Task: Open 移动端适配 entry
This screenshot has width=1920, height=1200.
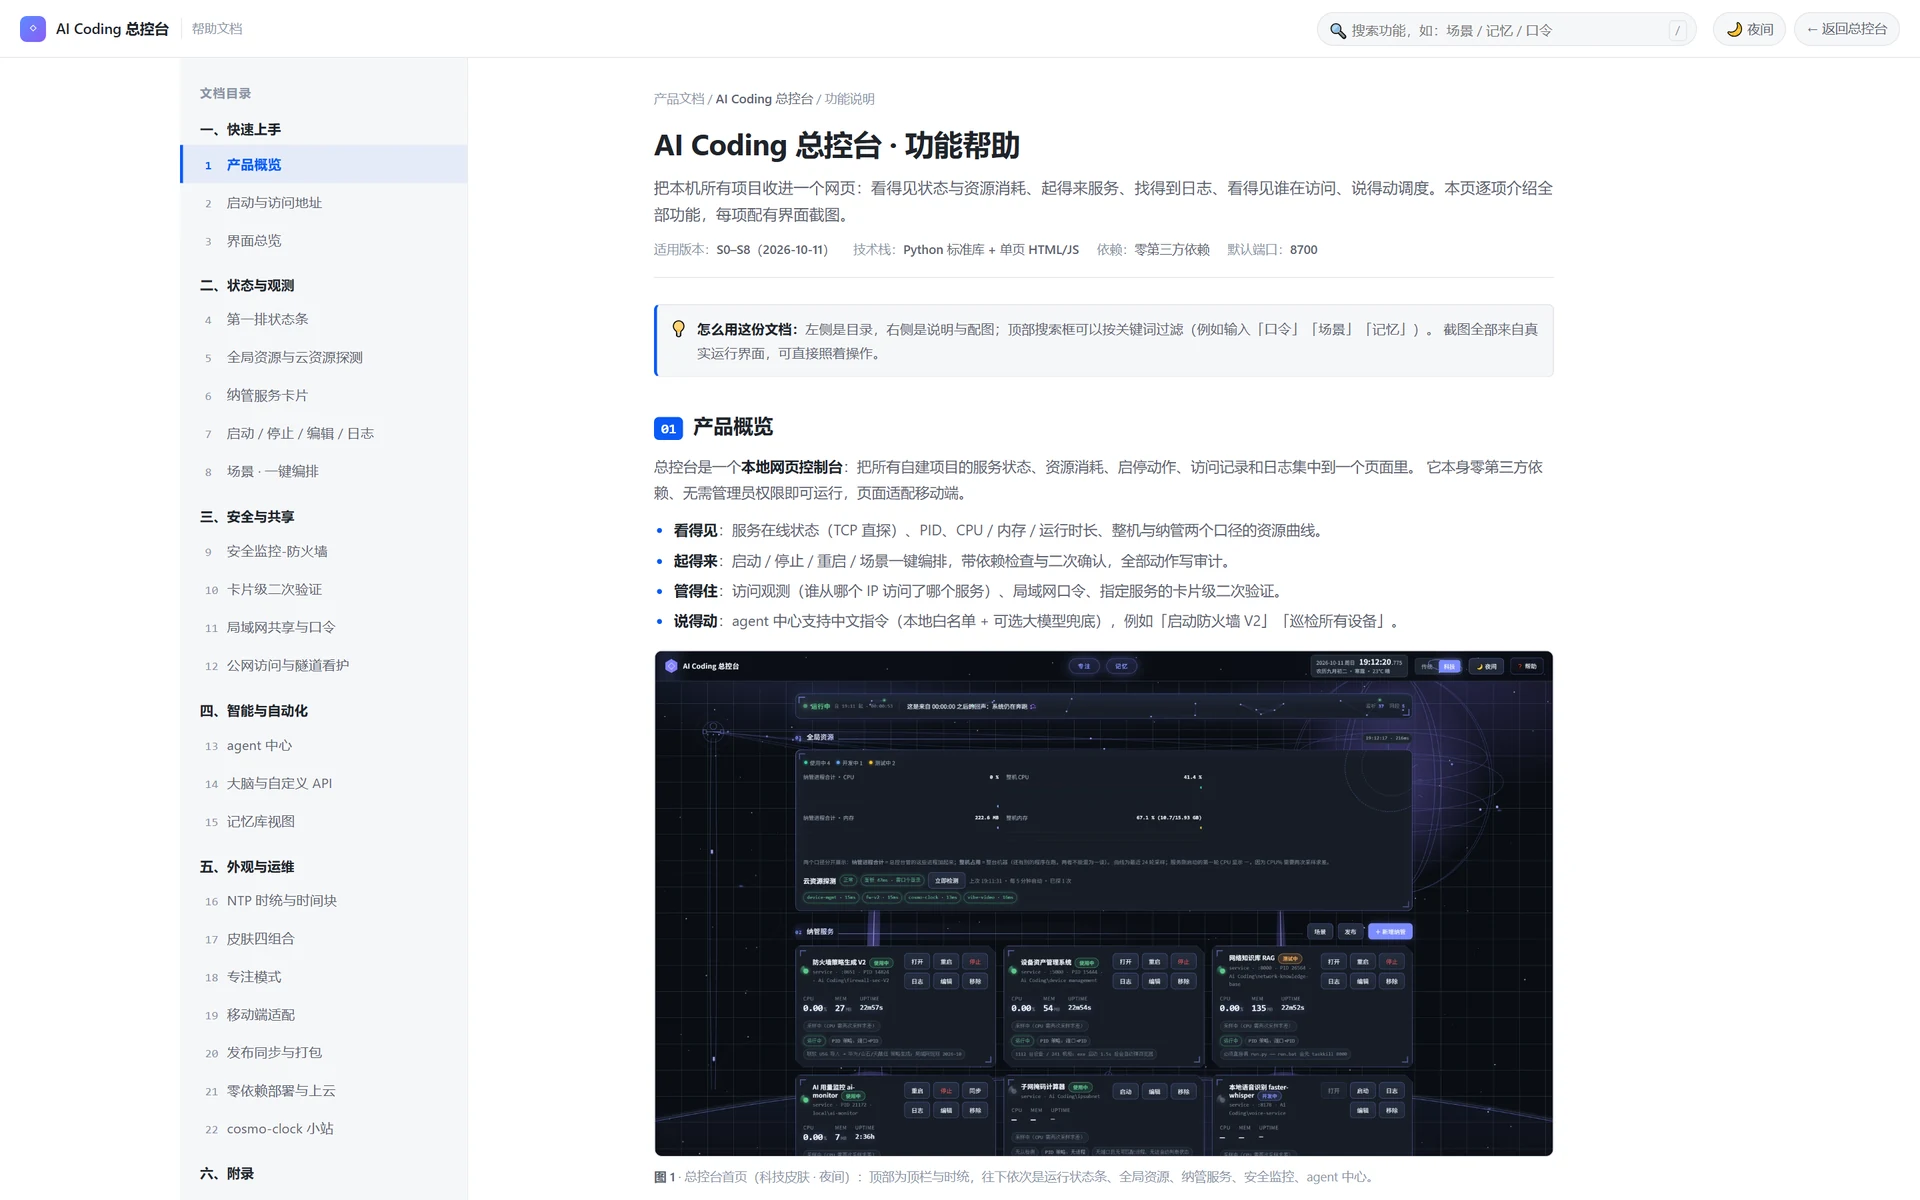Action: click(x=324, y=1015)
